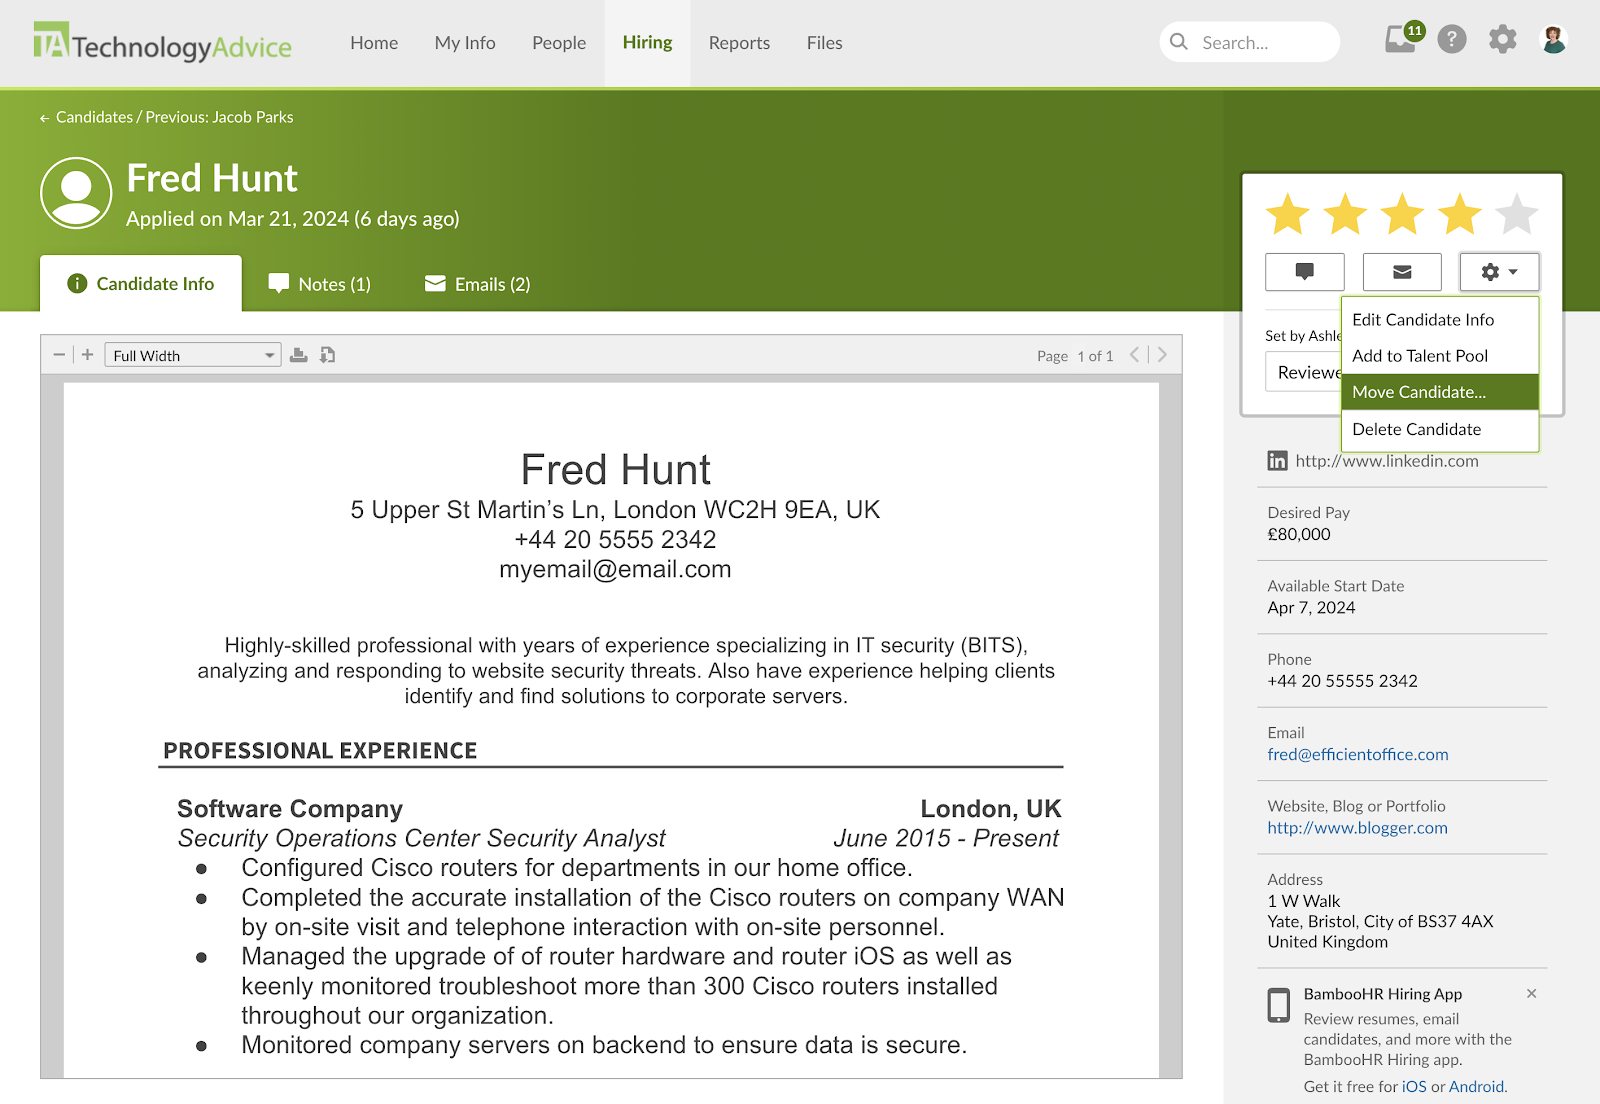Choose Delete Candidate from menu
The height and width of the screenshot is (1104, 1600).
1439,430
